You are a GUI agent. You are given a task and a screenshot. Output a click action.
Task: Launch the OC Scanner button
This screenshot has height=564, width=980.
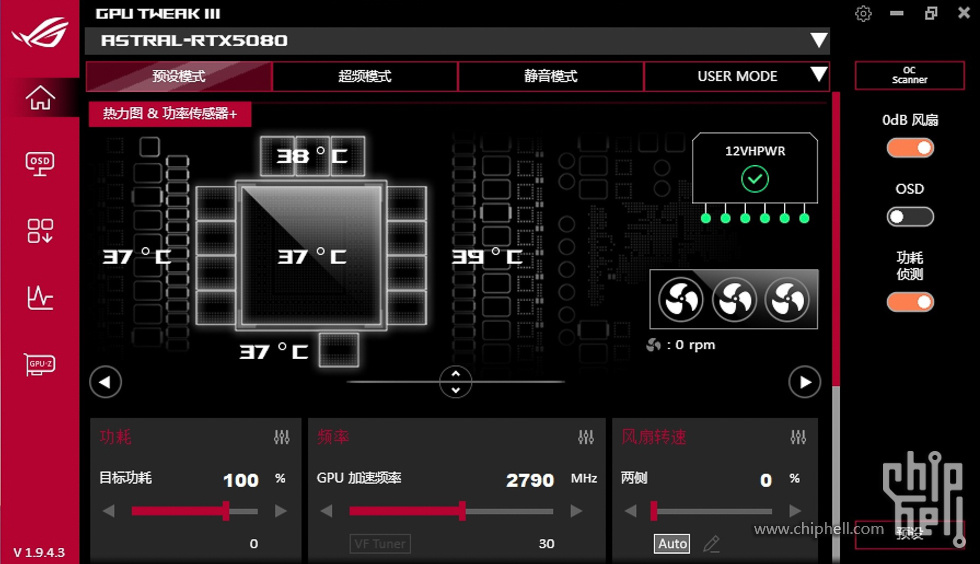point(909,75)
